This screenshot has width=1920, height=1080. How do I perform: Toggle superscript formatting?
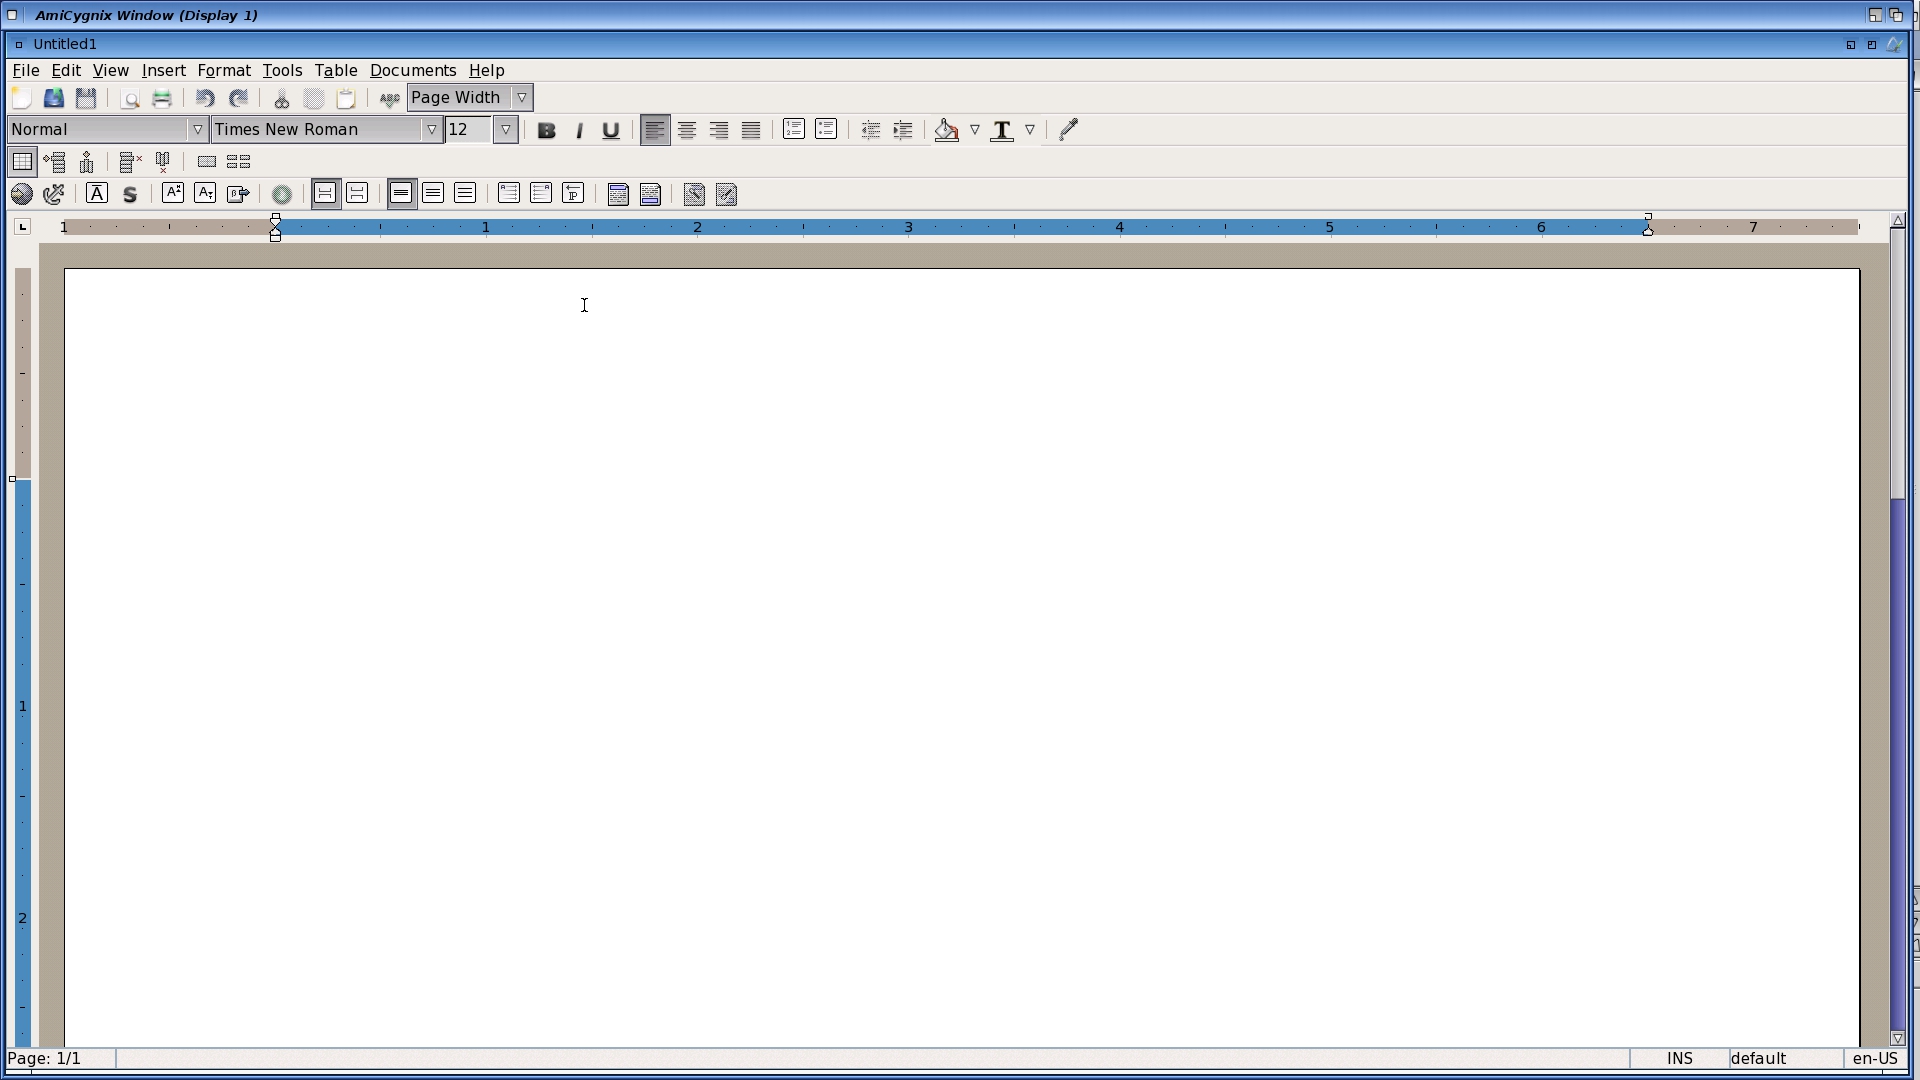coord(173,194)
